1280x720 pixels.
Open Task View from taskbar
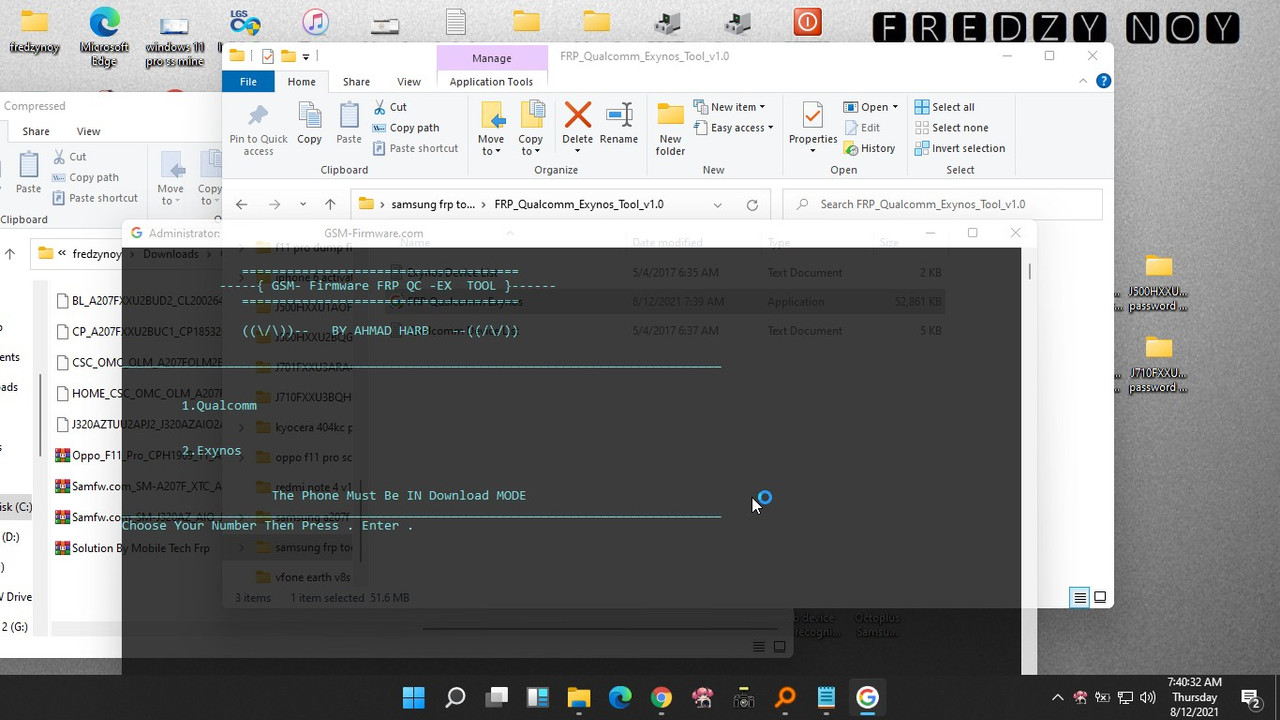coord(497,697)
